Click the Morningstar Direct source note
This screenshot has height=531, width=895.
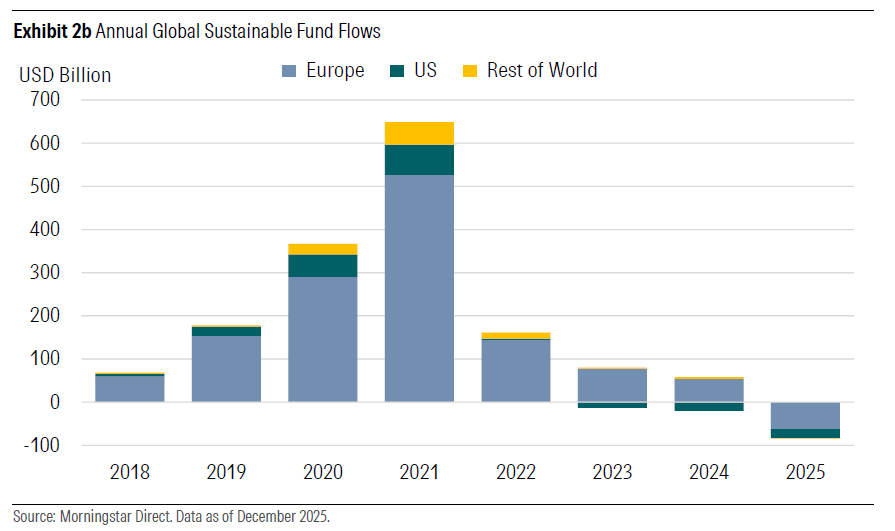171,517
